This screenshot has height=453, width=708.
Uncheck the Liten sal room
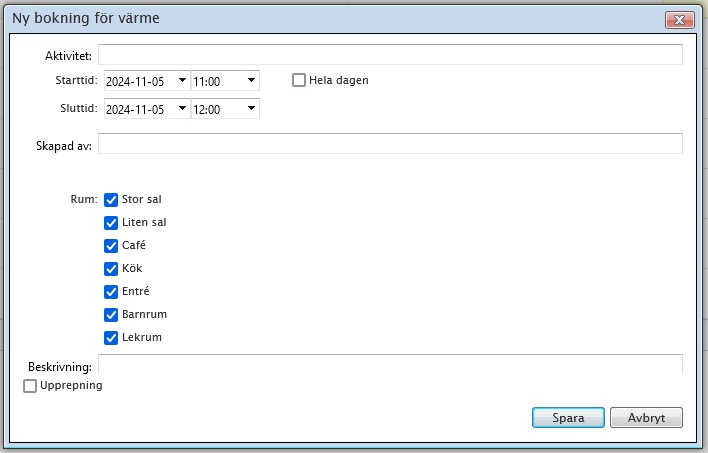(111, 223)
